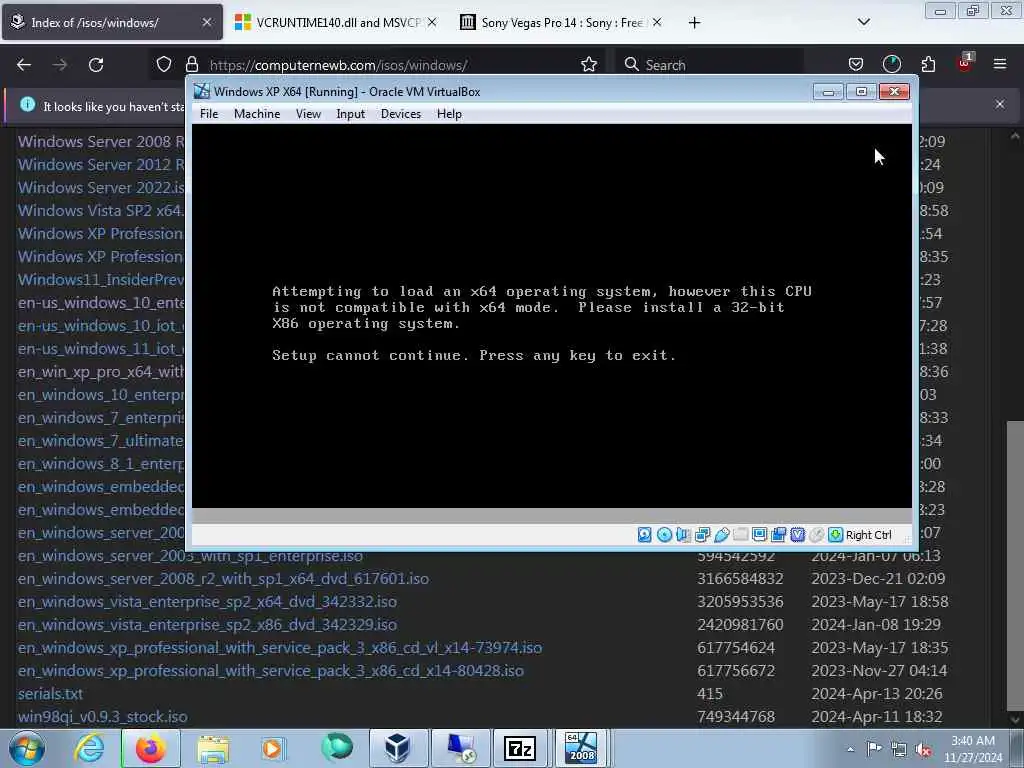
Task: Open the Firefox hamburger menu
Action: point(1000,64)
